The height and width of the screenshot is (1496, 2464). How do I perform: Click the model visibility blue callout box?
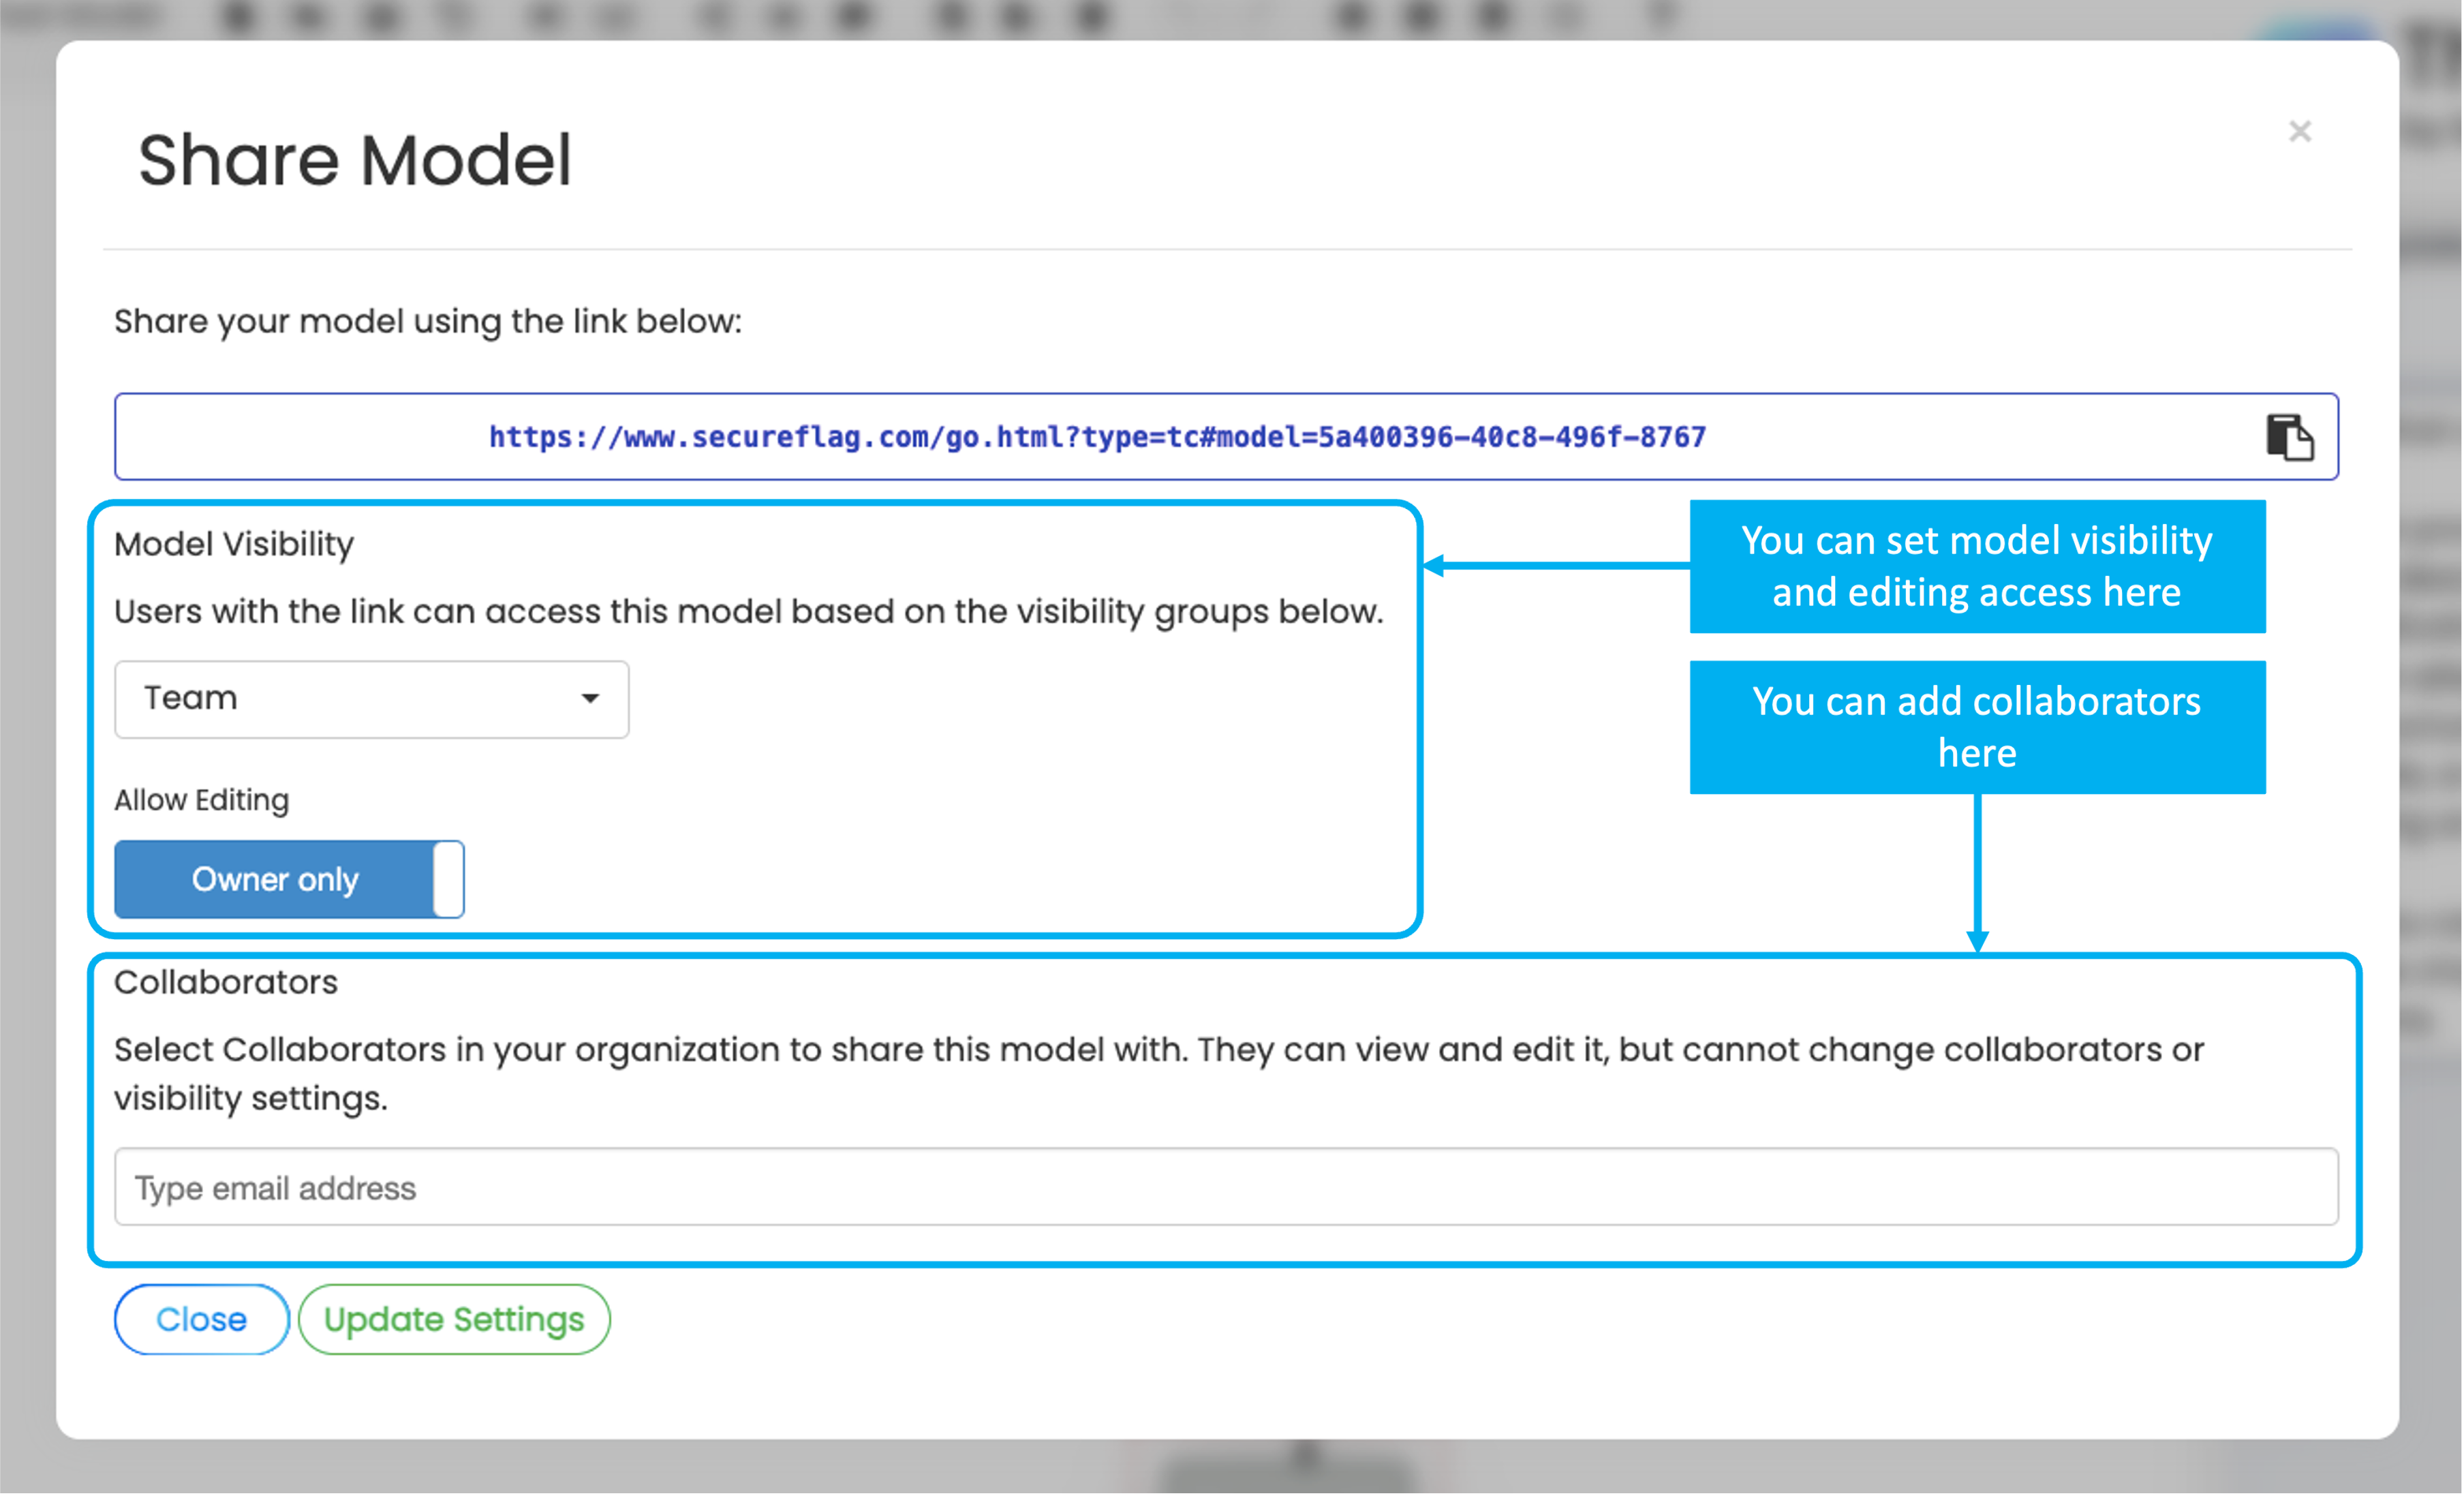coord(1977,566)
